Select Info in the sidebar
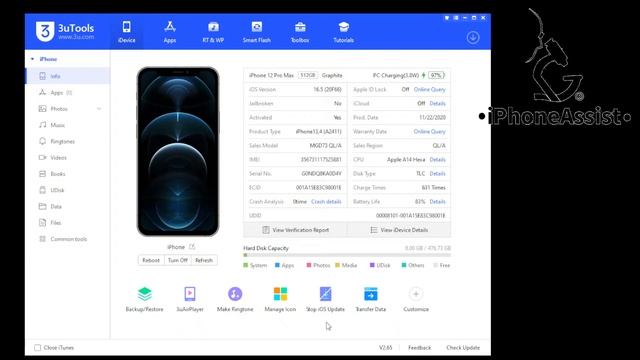 68,76
